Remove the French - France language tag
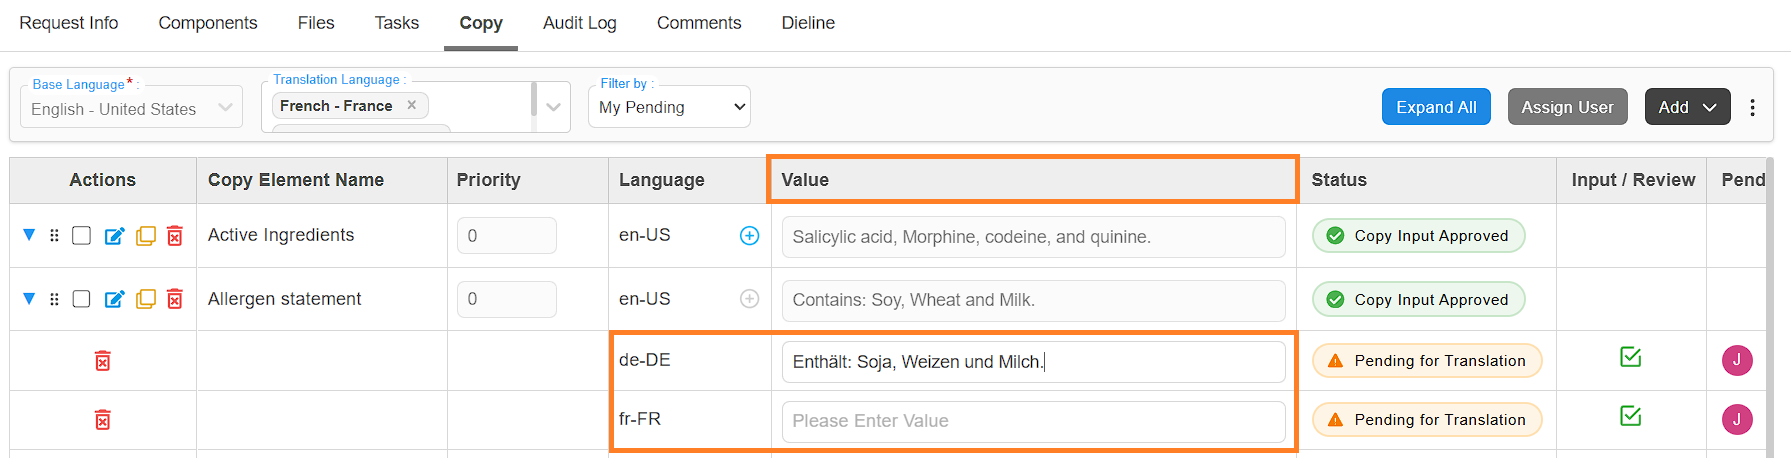Image resolution: width=1791 pixels, height=458 pixels. 412,105
